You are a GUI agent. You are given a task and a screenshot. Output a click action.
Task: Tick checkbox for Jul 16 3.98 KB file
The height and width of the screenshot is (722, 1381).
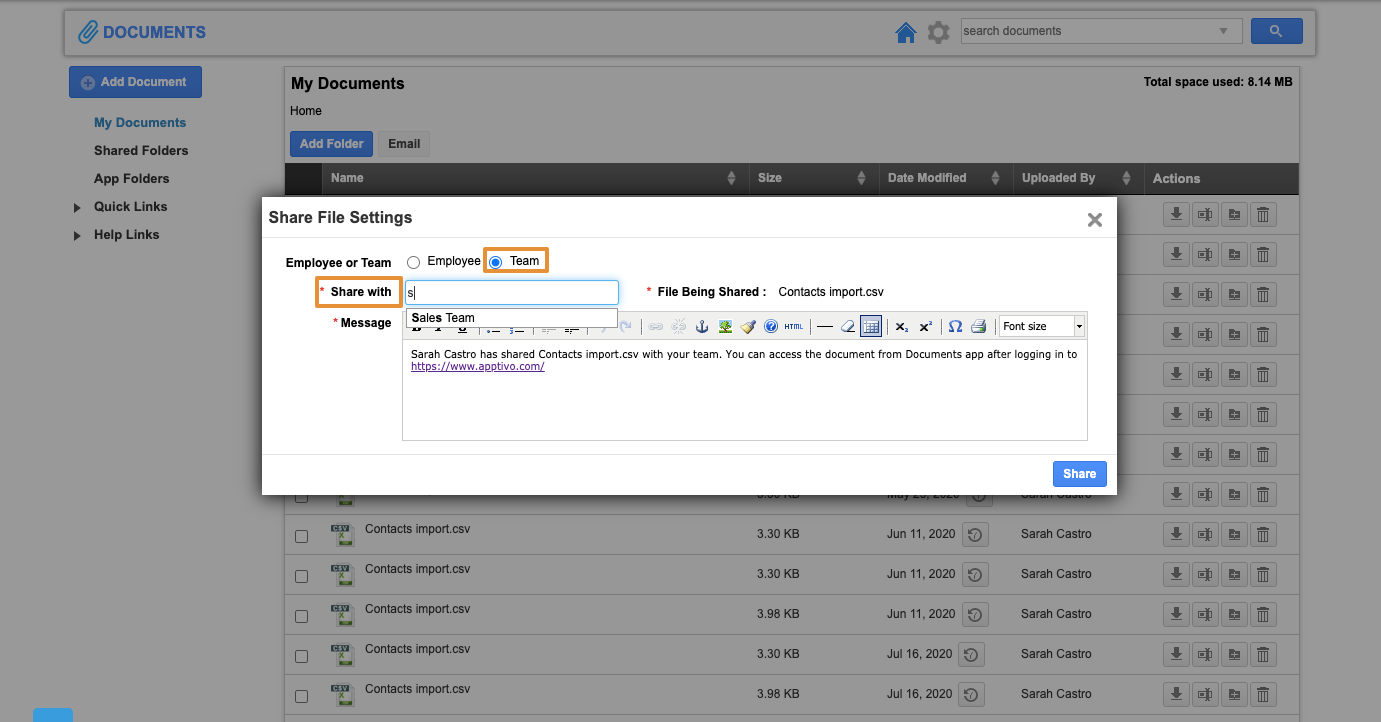click(301, 696)
